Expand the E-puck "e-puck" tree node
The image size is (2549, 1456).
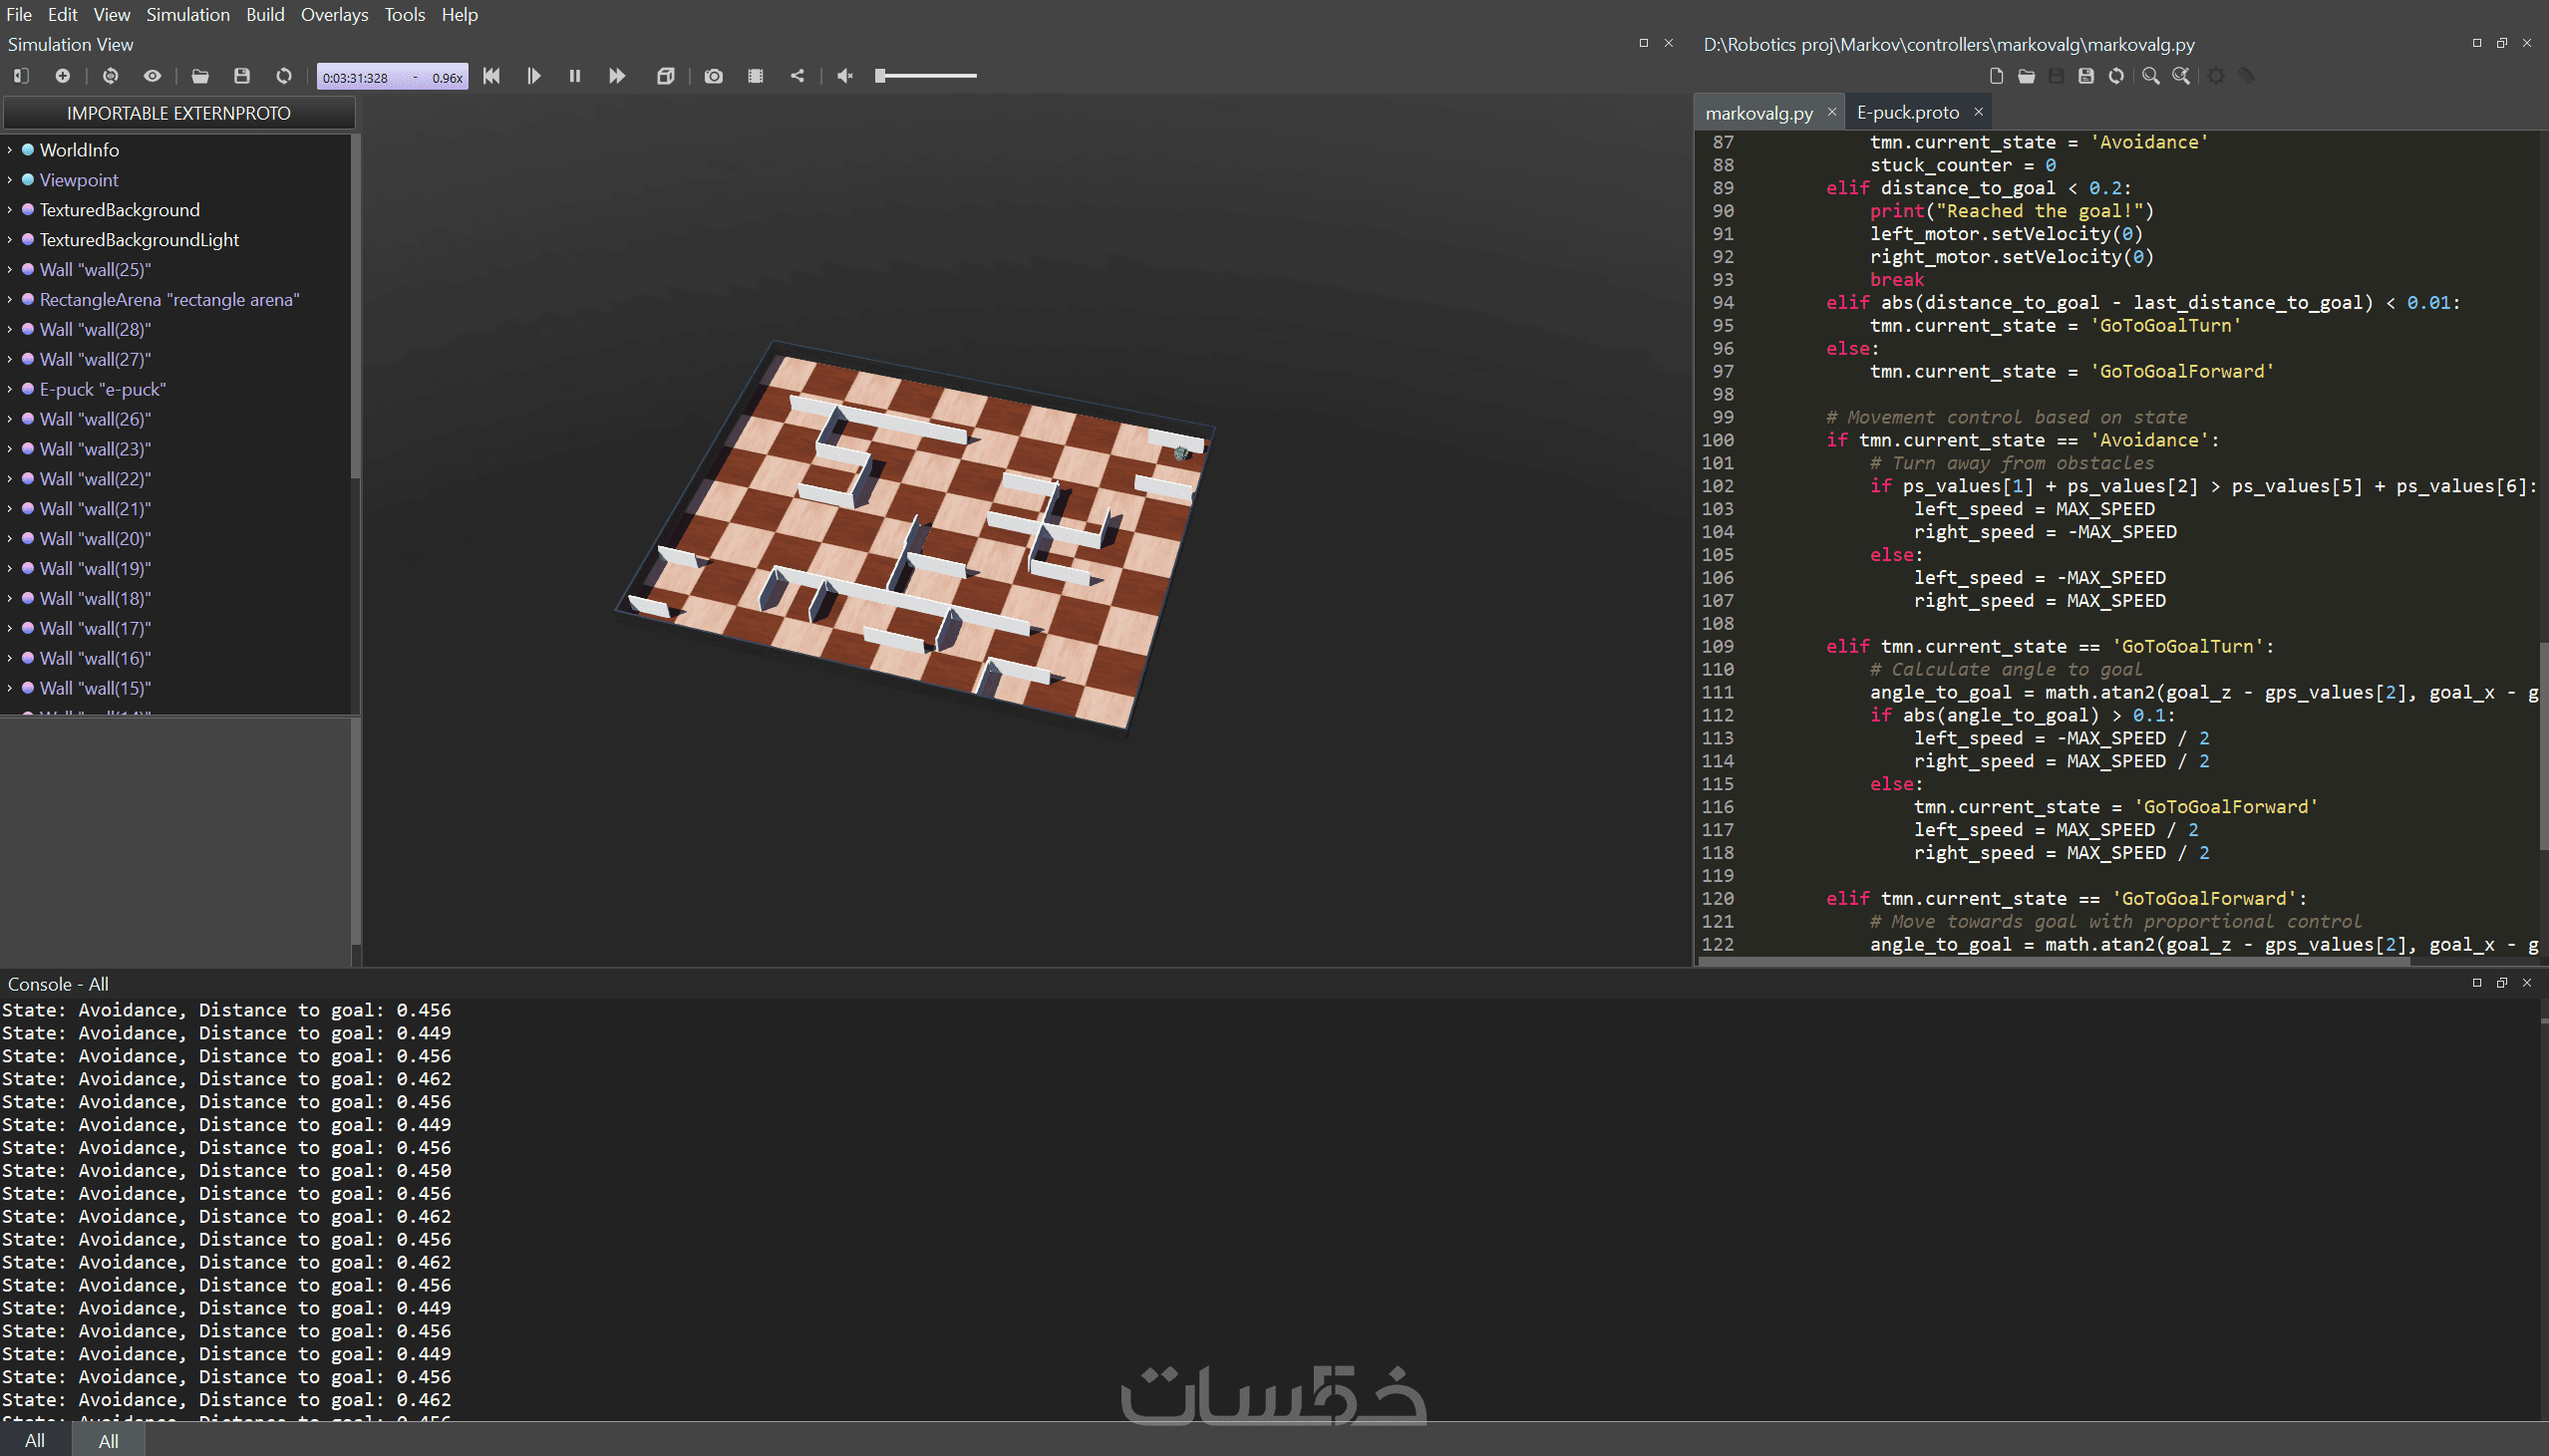tap(10, 390)
